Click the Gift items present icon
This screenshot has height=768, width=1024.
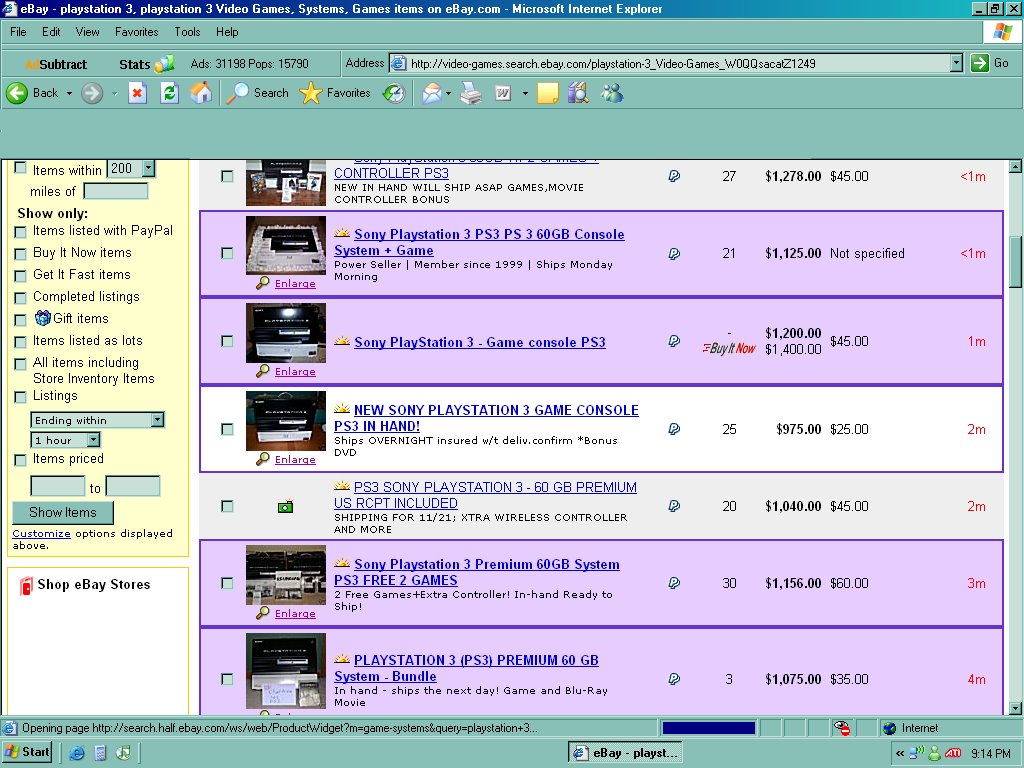(x=42, y=318)
